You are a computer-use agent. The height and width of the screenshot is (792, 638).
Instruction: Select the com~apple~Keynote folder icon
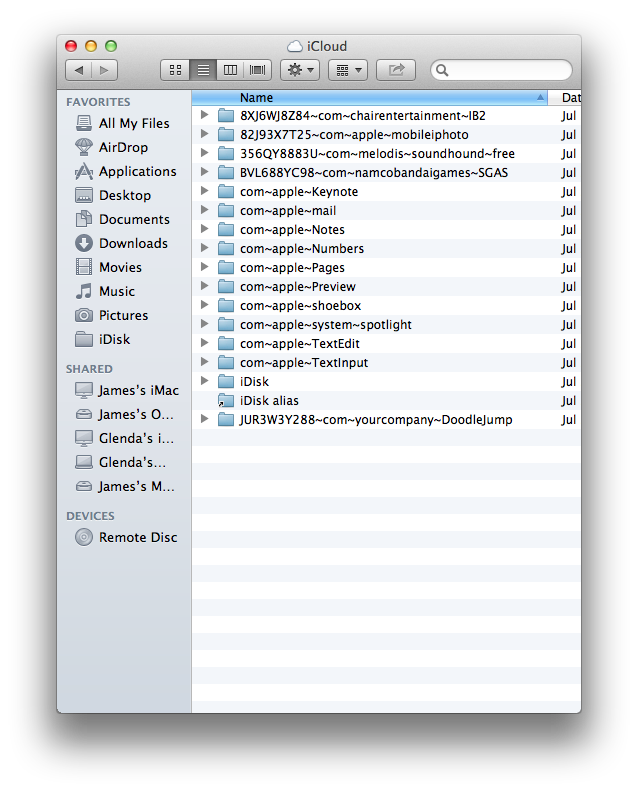tap(226, 191)
